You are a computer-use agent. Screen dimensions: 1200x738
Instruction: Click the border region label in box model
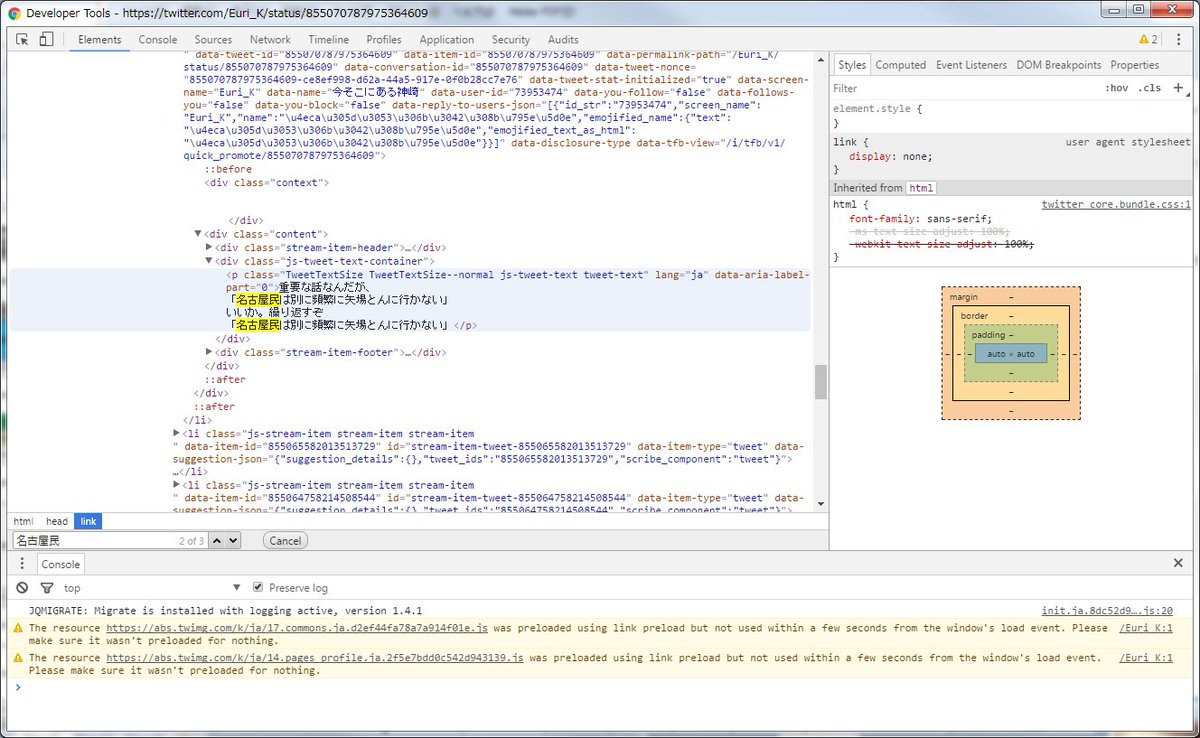[x=975, y=316]
